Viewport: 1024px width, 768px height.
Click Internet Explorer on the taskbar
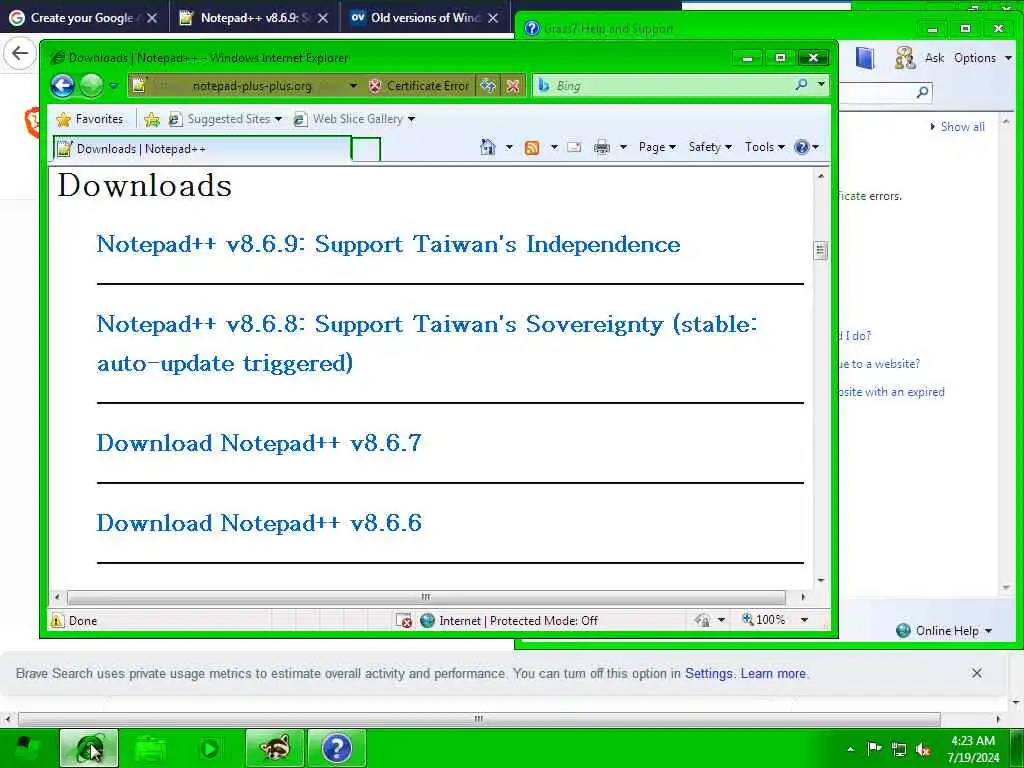[89, 748]
